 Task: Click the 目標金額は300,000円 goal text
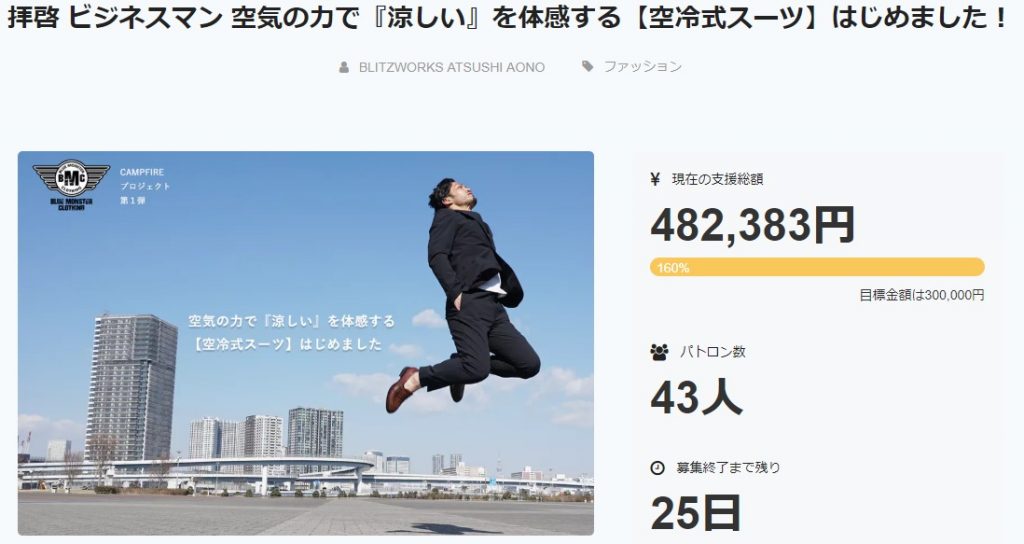point(921,295)
